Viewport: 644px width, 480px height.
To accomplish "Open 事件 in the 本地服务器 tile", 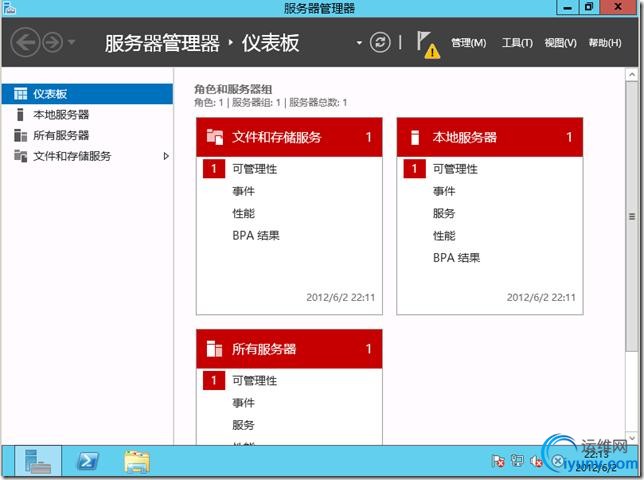I will (x=444, y=191).
